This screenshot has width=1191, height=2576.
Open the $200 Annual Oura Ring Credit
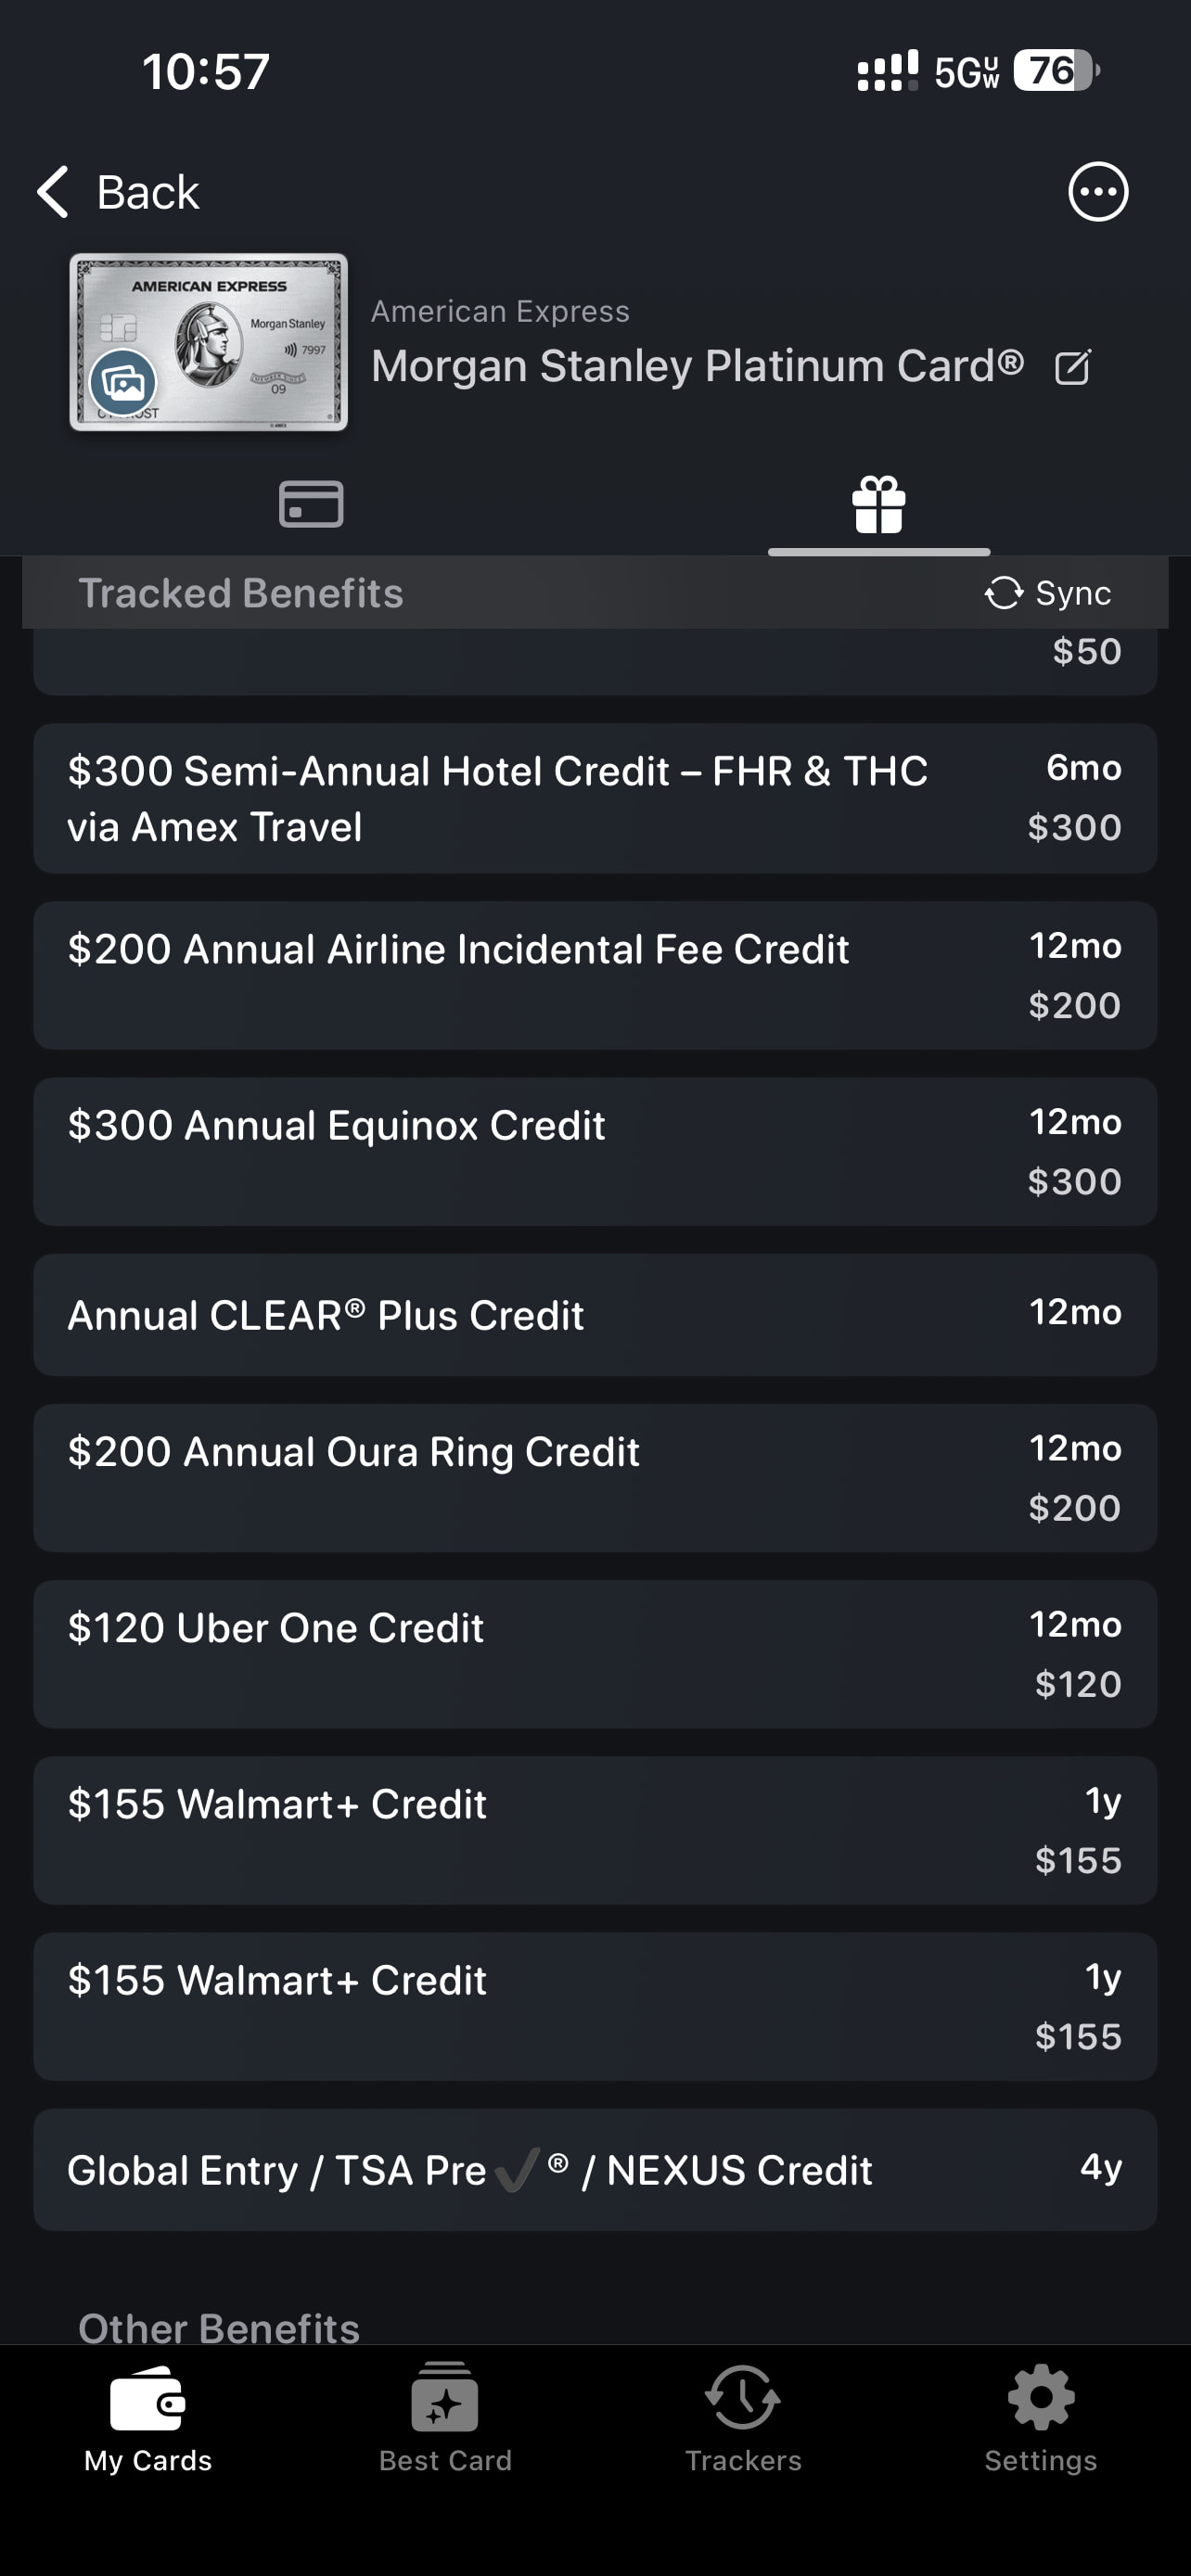(595, 1477)
